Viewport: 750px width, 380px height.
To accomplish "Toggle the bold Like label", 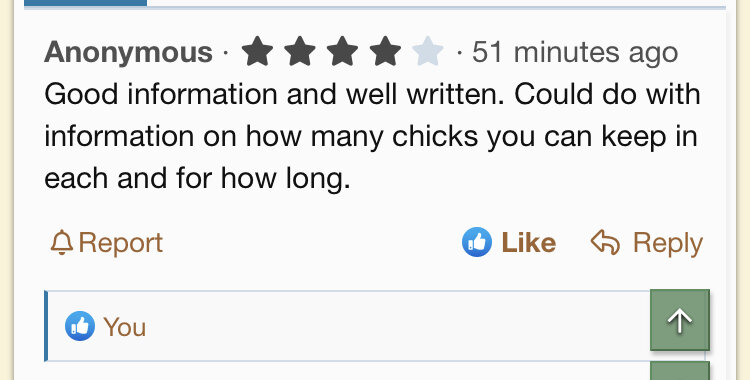I will (529, 243).
